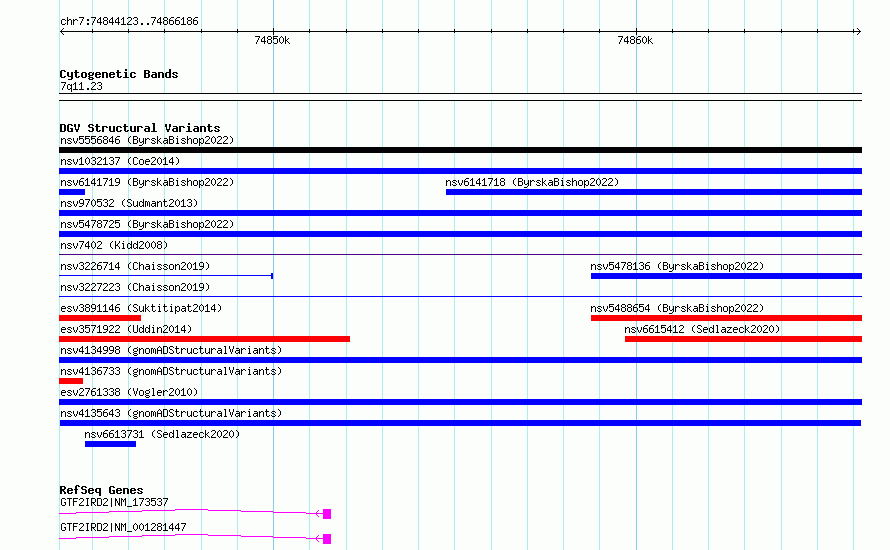Click the blue nsv5478725 variant bar
Viewport: 890px width, 550px height.
[460, 234]
